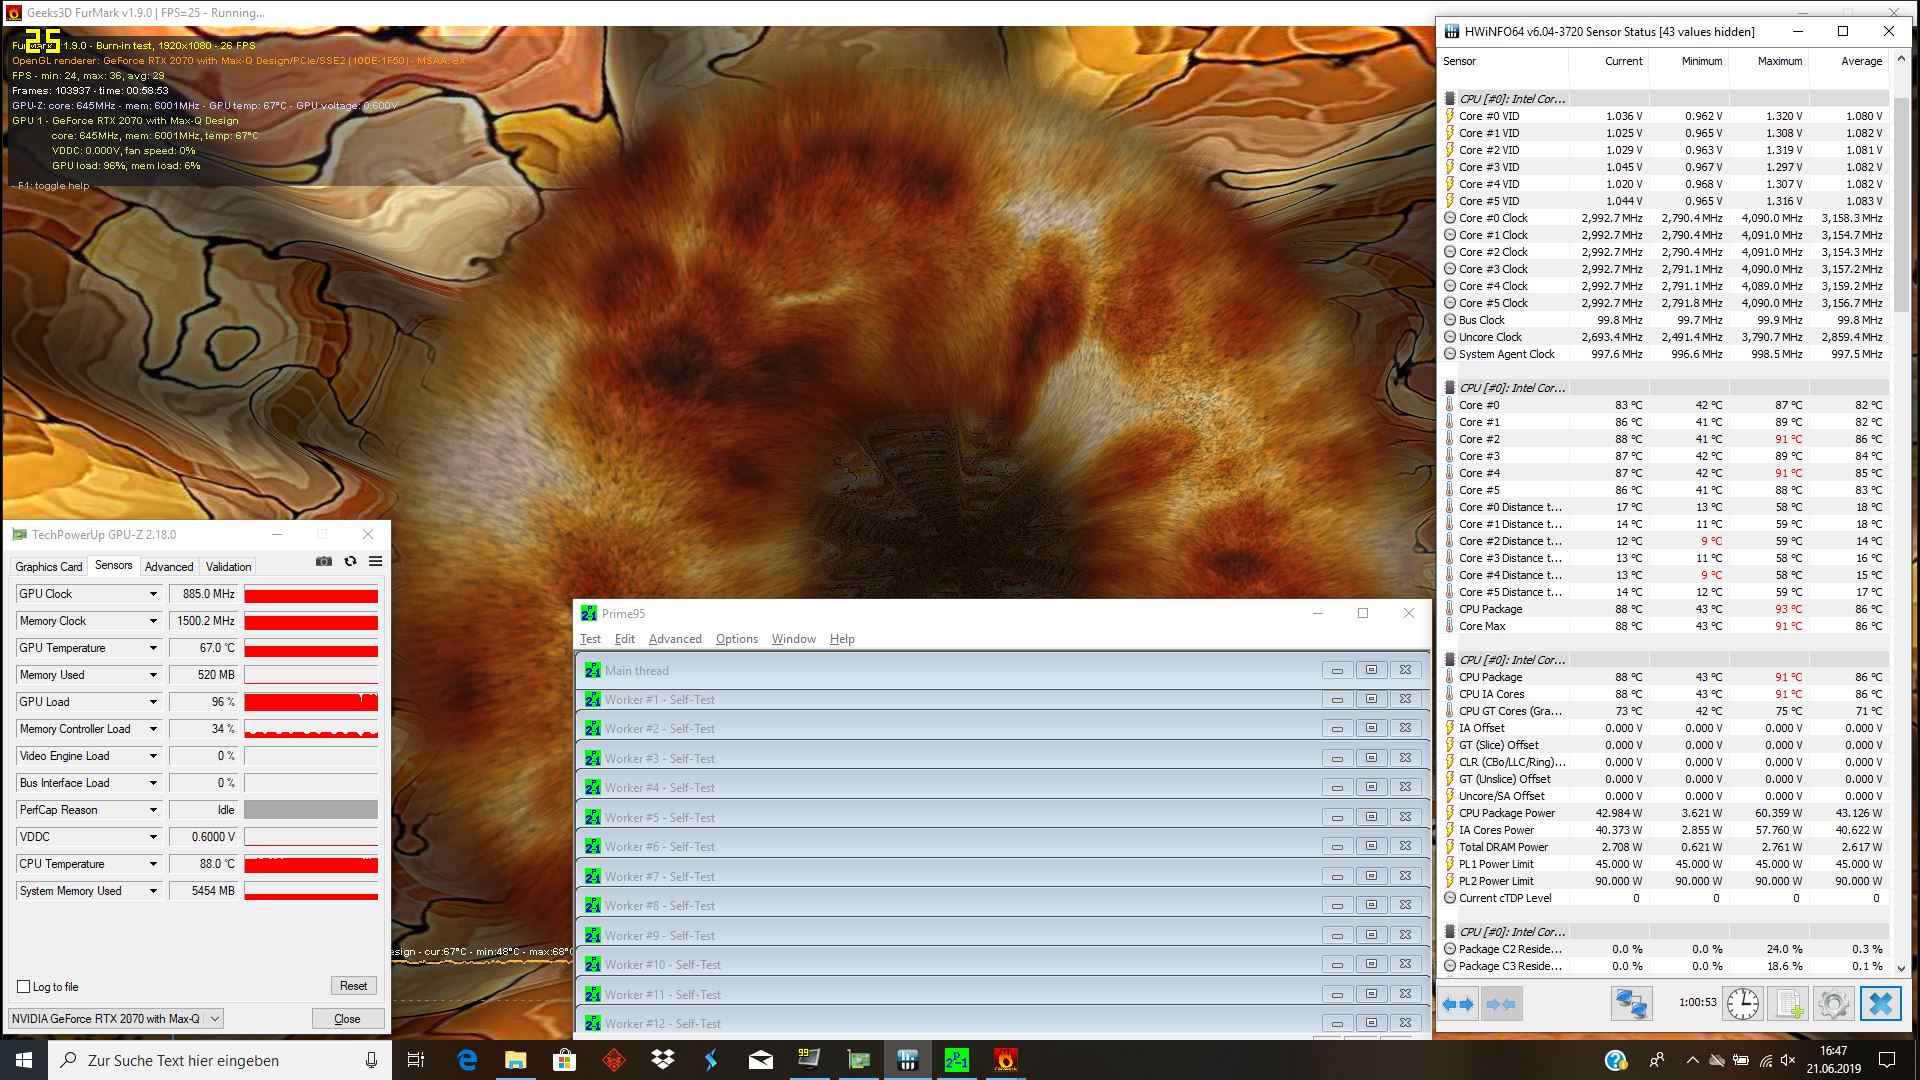Open GPU Clock sensor dropdown
The image size is (1920, 1080).
tap(153, 594)
